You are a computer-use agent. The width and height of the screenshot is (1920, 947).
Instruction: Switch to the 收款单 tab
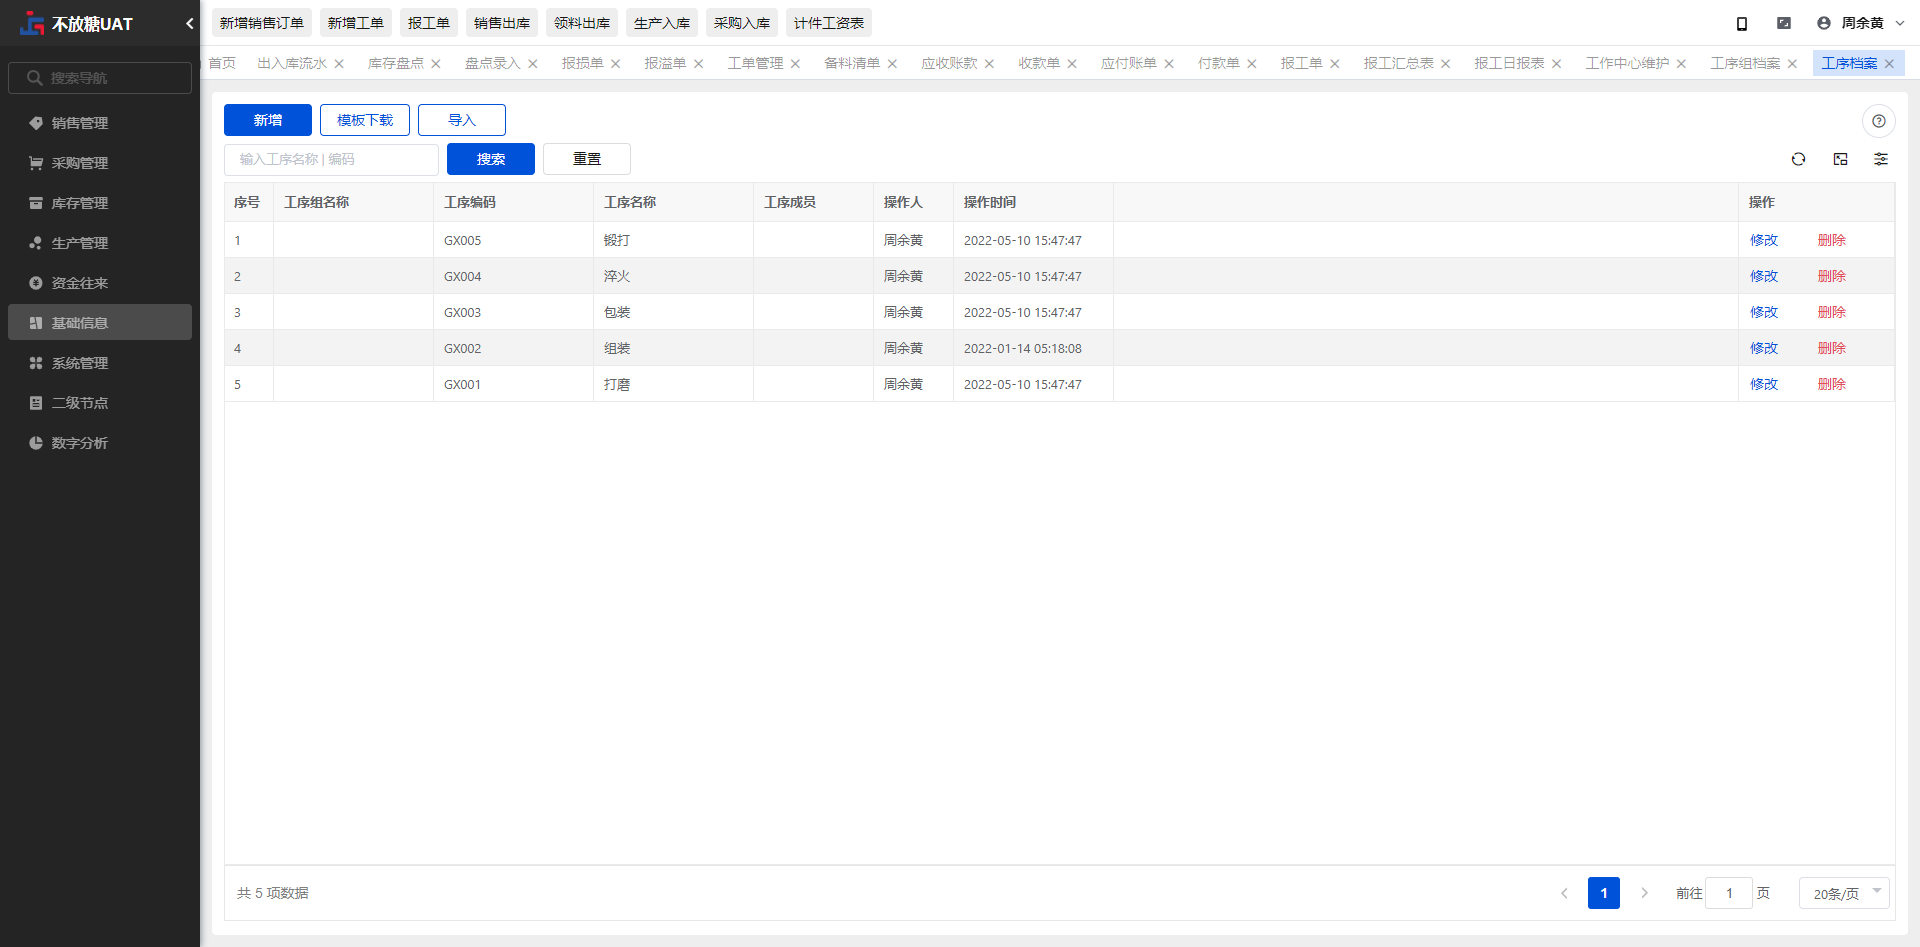point(1039,63)
